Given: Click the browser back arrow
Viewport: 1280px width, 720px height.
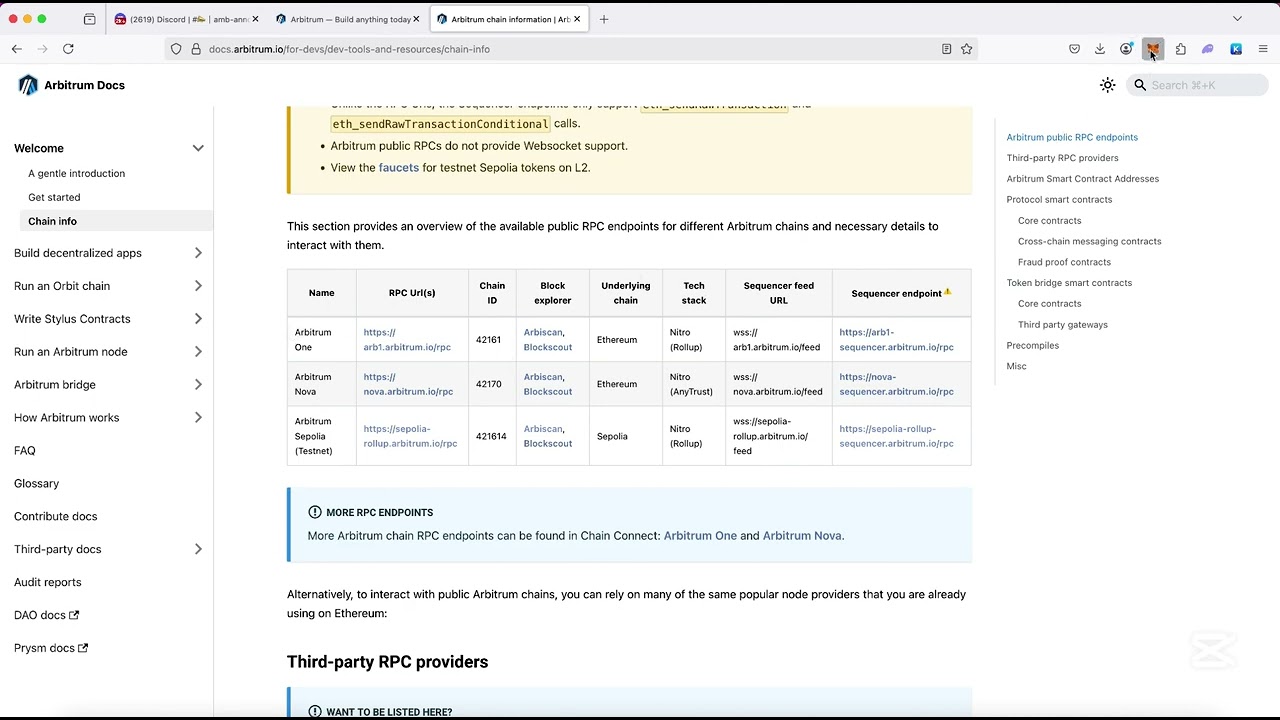Looking at the screenshot, I should pos(17,49).
